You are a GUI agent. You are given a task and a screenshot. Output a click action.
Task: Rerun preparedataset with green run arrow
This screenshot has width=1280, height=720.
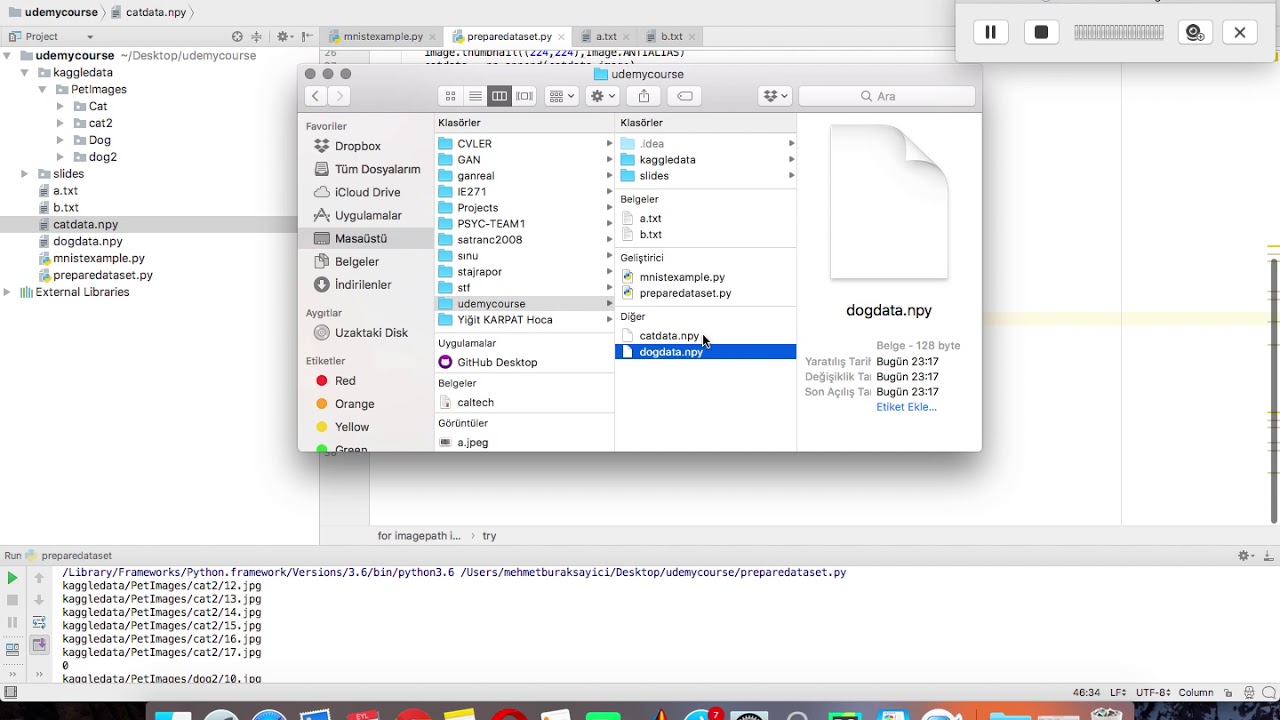tap(12, 578)
